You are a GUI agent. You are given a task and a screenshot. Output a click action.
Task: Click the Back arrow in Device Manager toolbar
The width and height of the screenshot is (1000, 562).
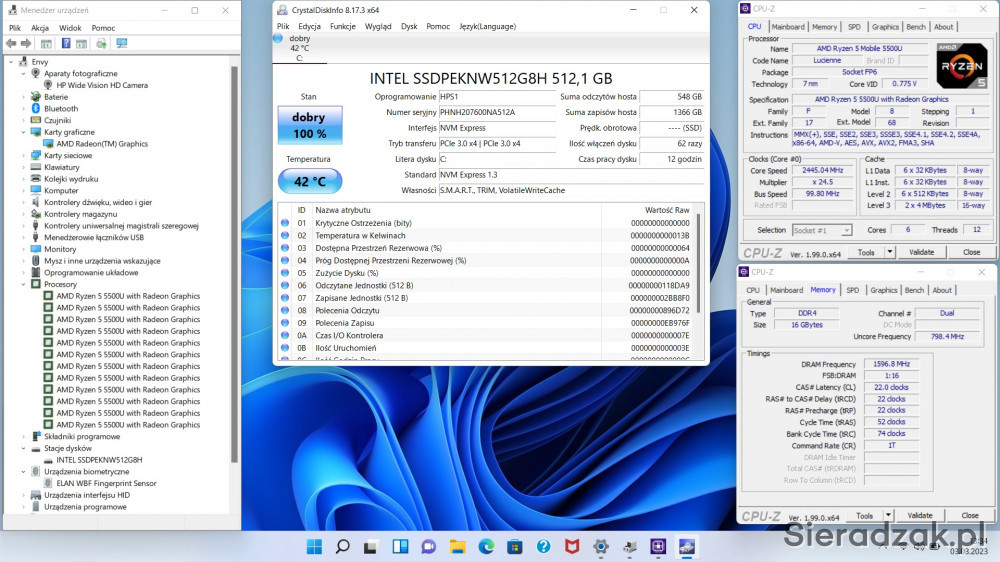tap(11, 43)
